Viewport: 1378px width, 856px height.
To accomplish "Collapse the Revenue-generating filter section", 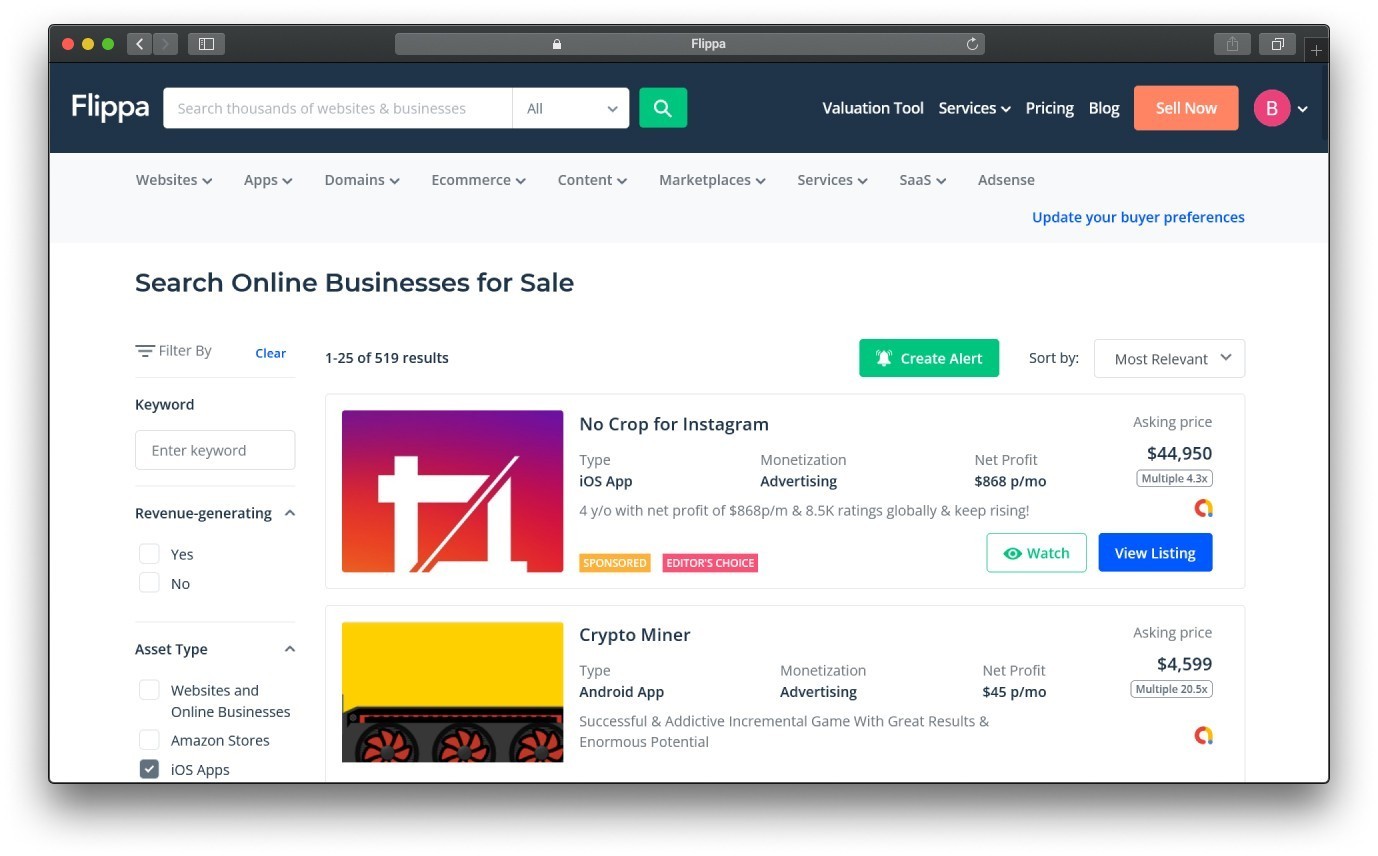I will point(290,513).
